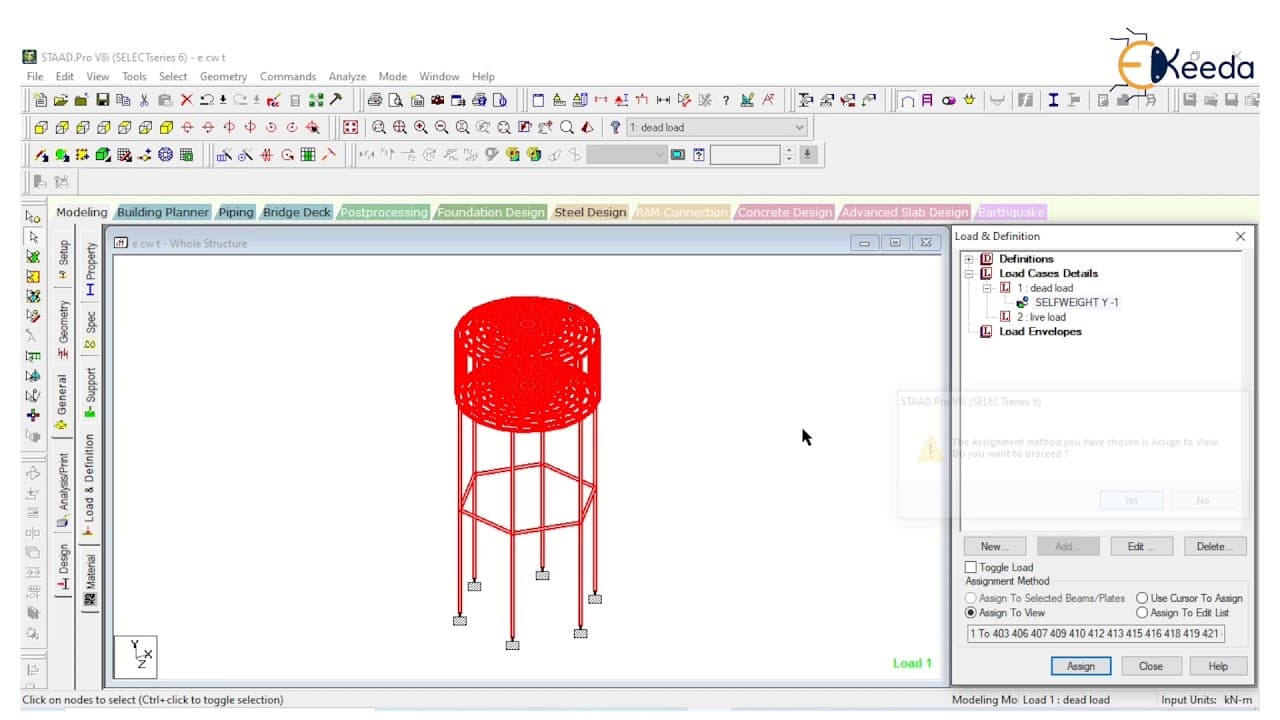The width and height of the screenshot is (1280, 720).
Task: Select the SELFWEIGHT Y -1 tree item
Action: pos(1076,302)
